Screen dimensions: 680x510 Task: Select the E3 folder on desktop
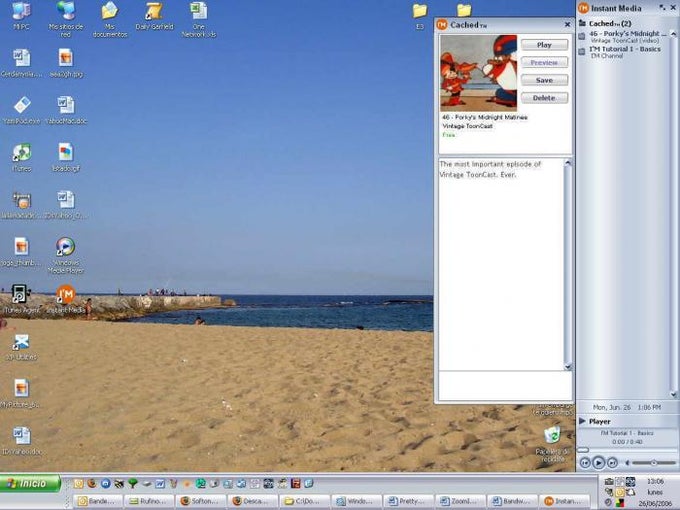click(419, 16)
